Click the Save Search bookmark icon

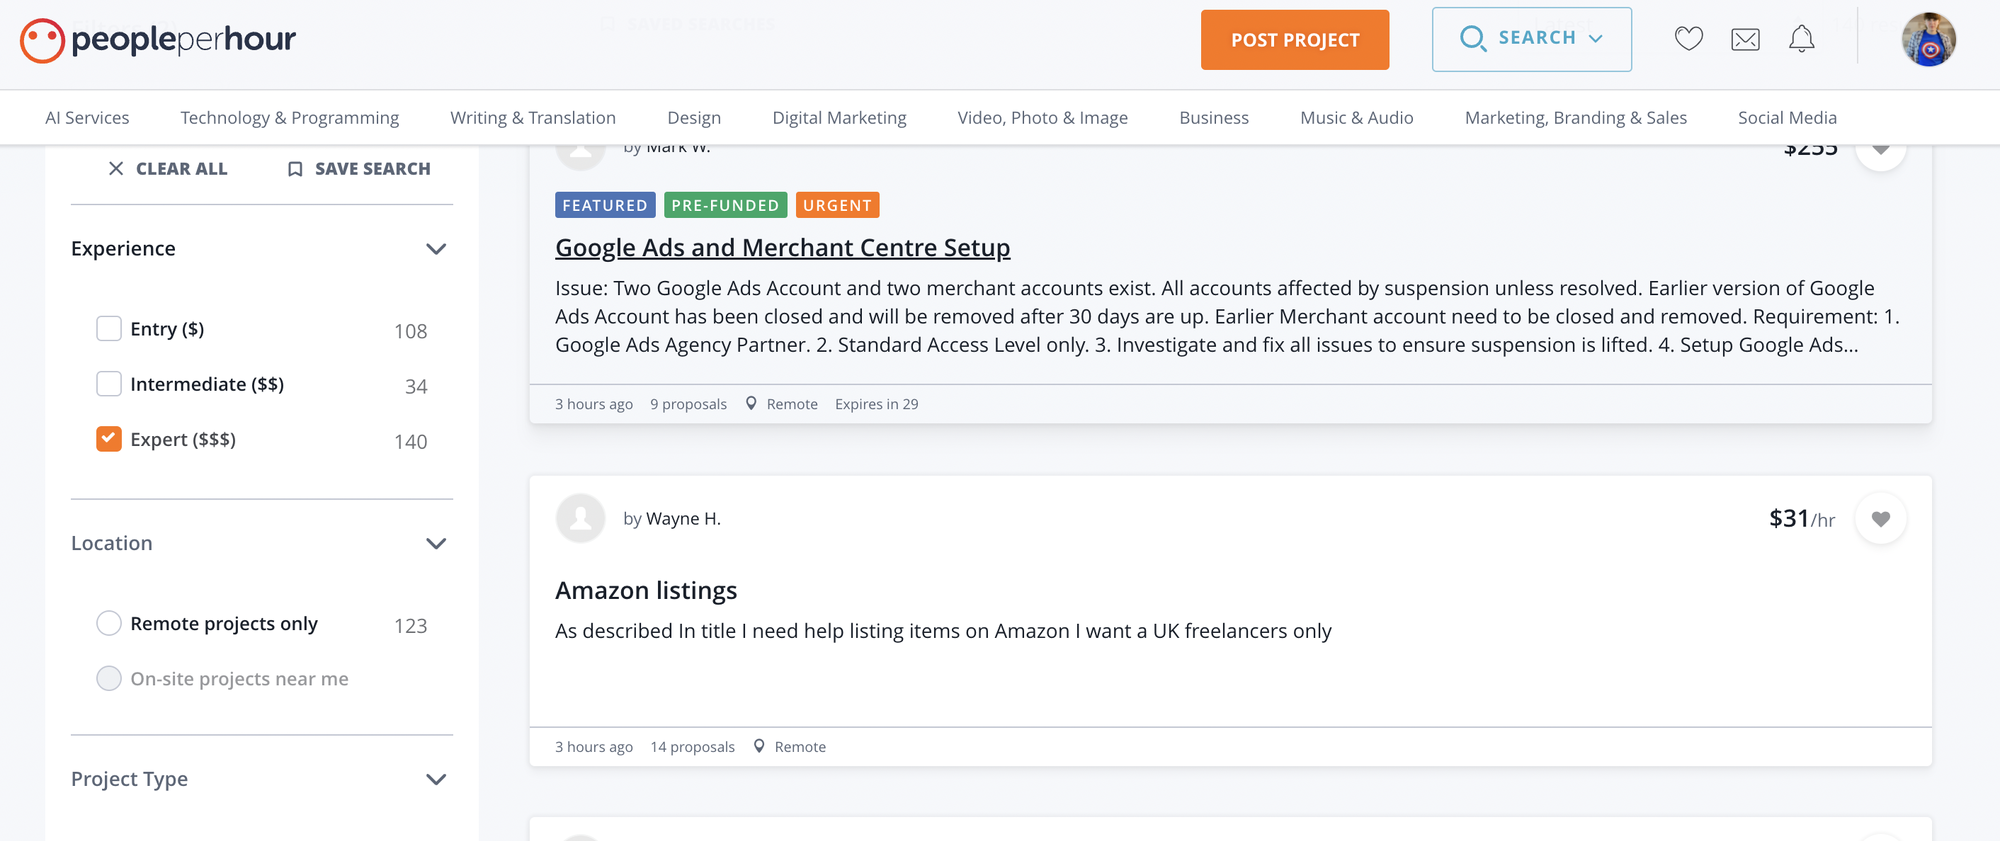295,169
